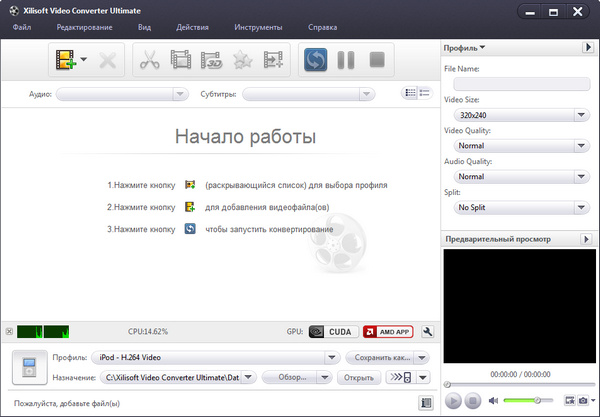The height and width of the screenshot is (417, 600).
Task: Select the scissors Clip tool
Action: pyautogui.click(x=150, y=61)
